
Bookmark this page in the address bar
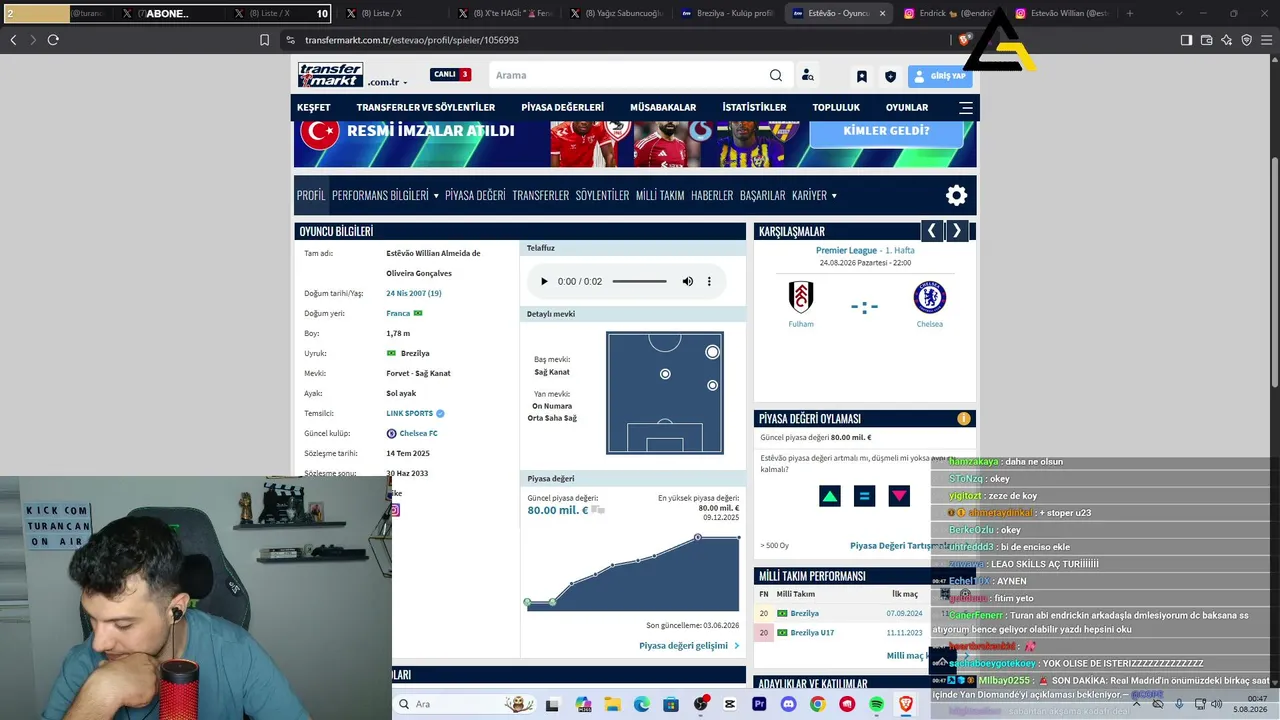click(x=264, y=40)
